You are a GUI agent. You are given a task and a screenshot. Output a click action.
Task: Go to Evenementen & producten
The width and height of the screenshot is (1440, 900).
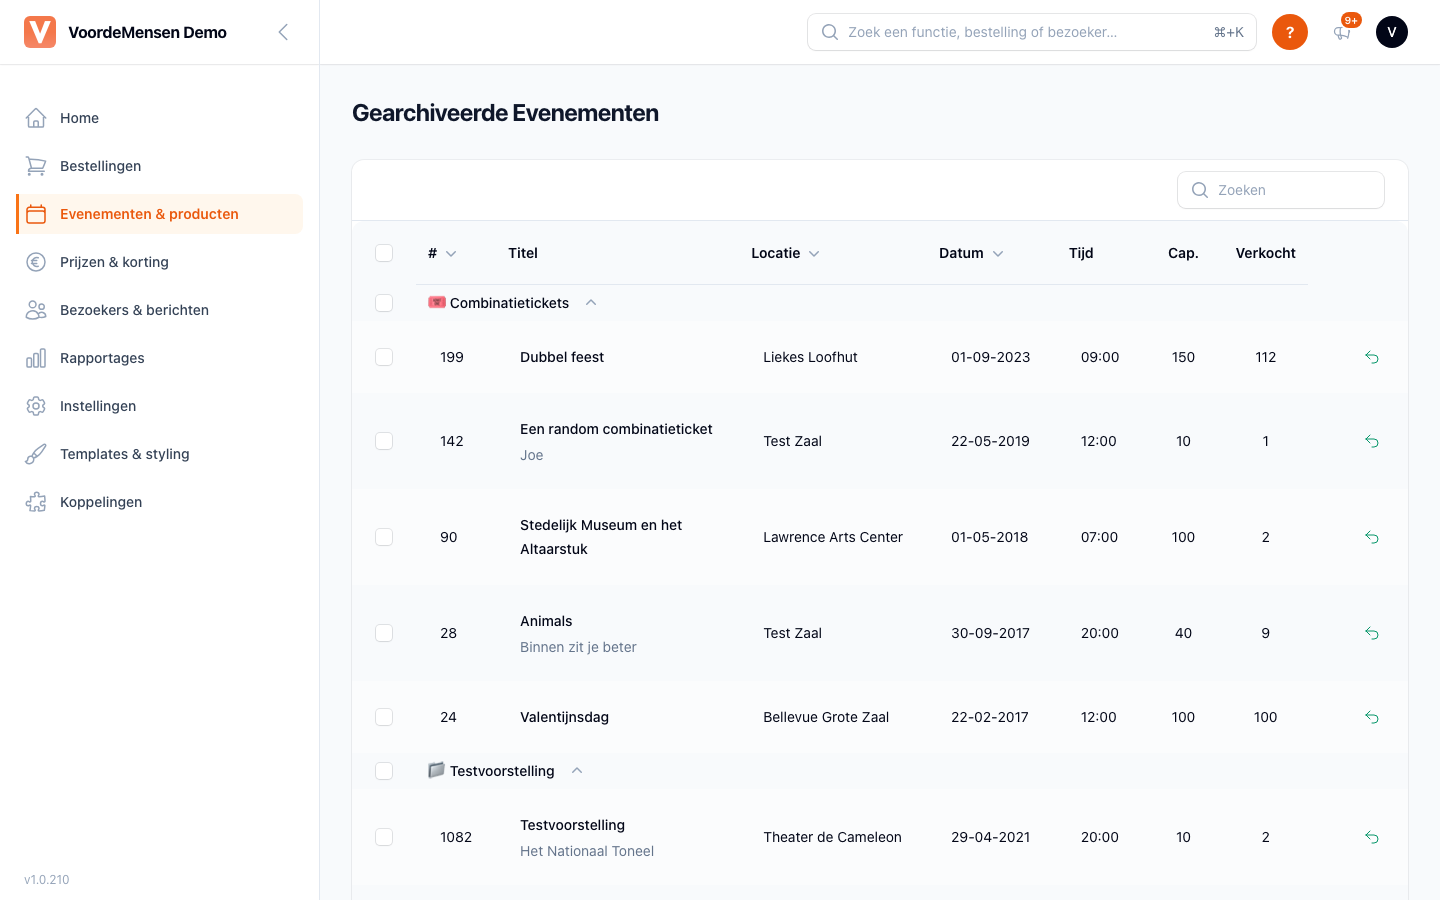pos(160,214)
